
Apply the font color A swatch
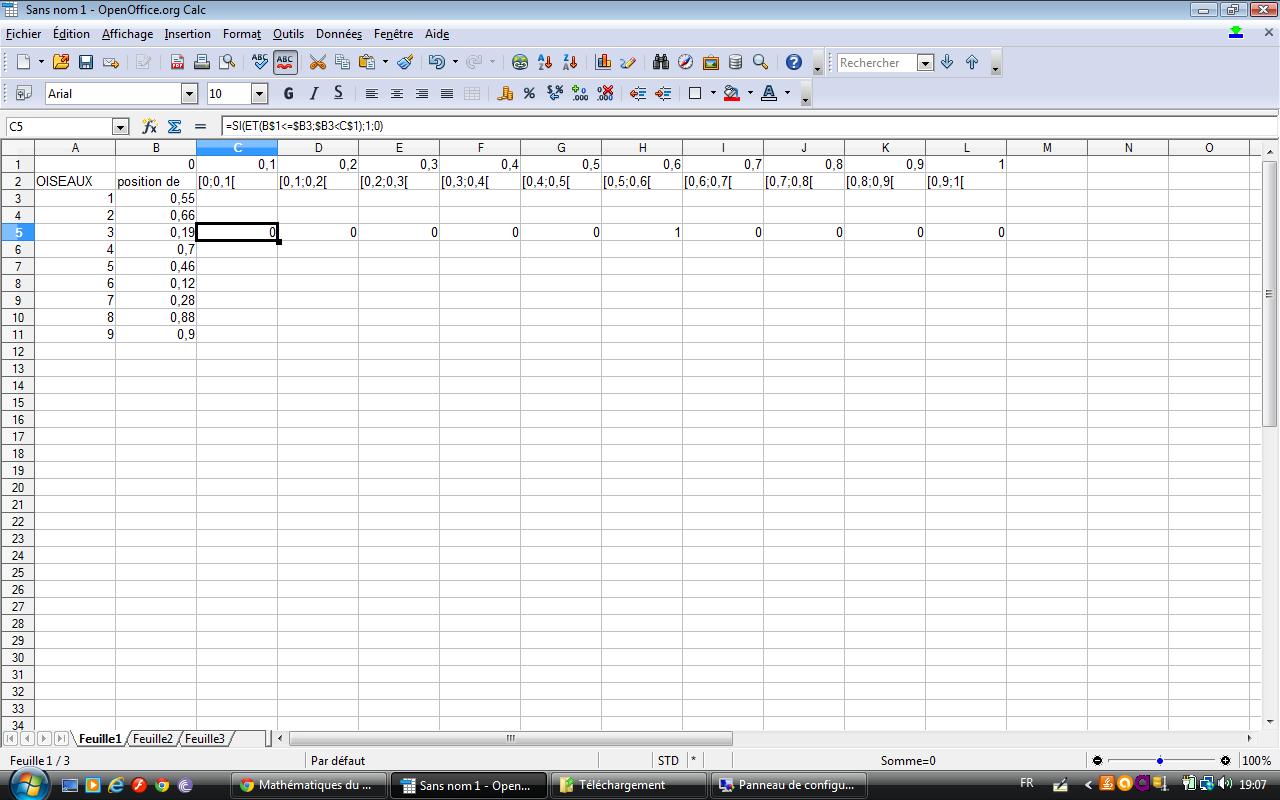pyautogui.click(x=769, y=93)
